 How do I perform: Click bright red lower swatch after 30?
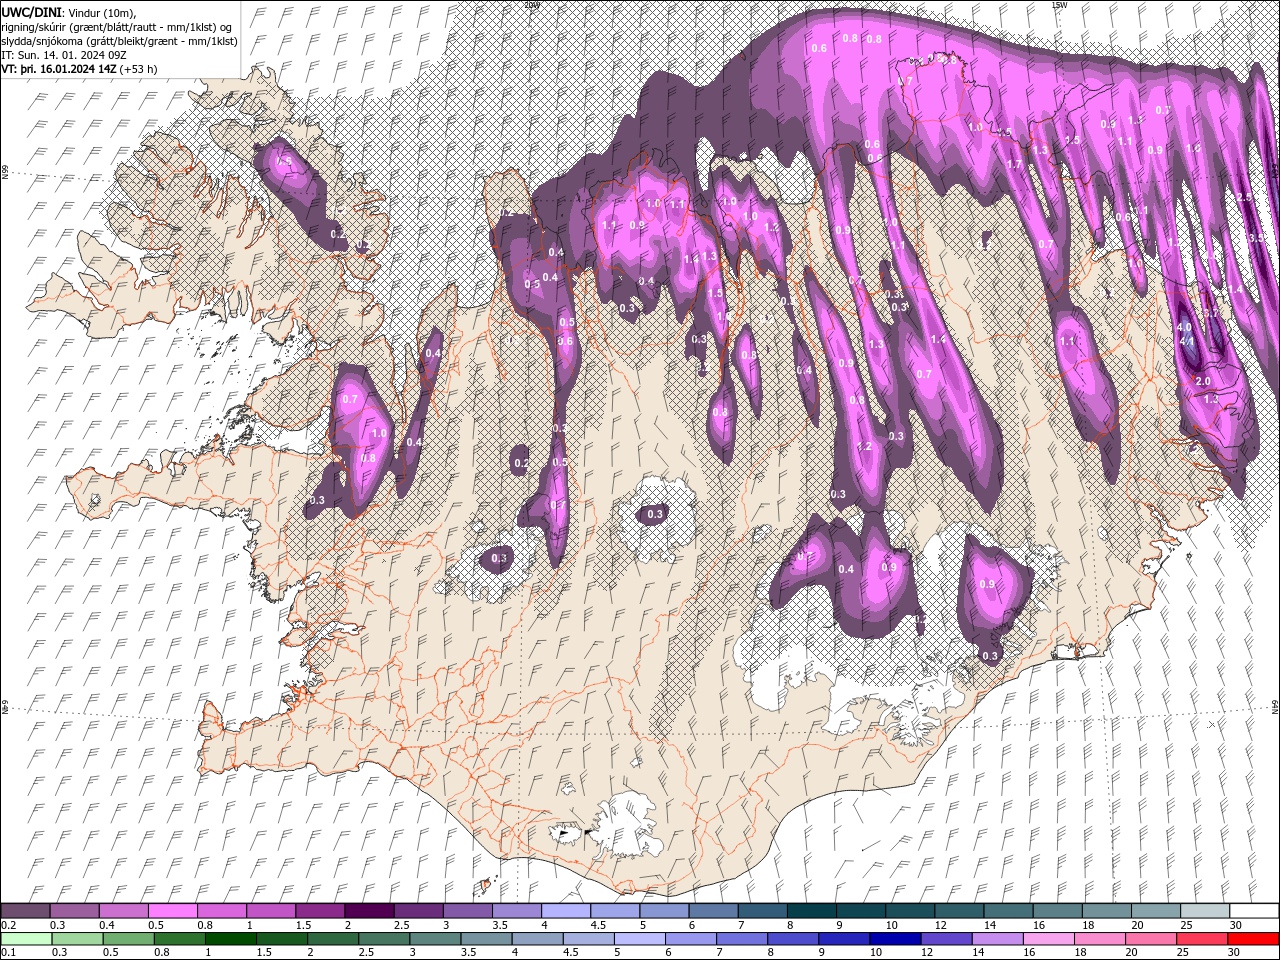[x=1252, y=939]
